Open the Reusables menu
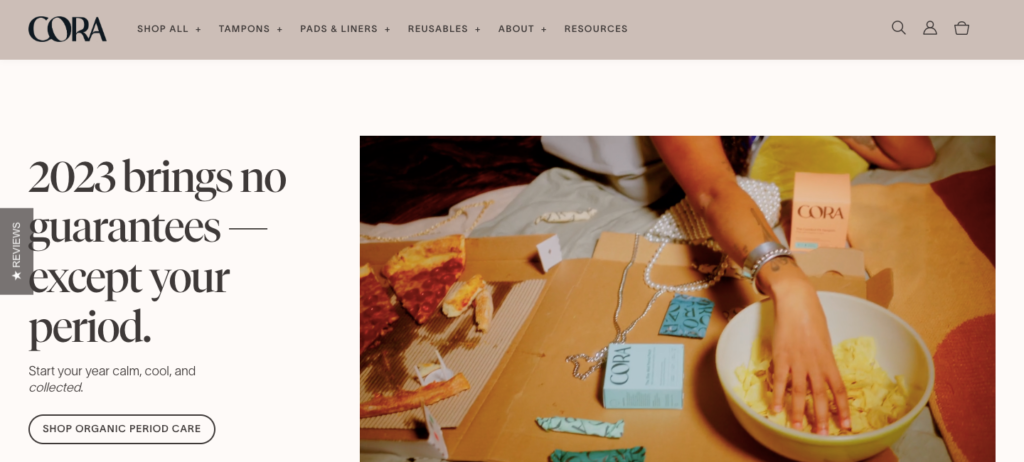 coord(438,29)
